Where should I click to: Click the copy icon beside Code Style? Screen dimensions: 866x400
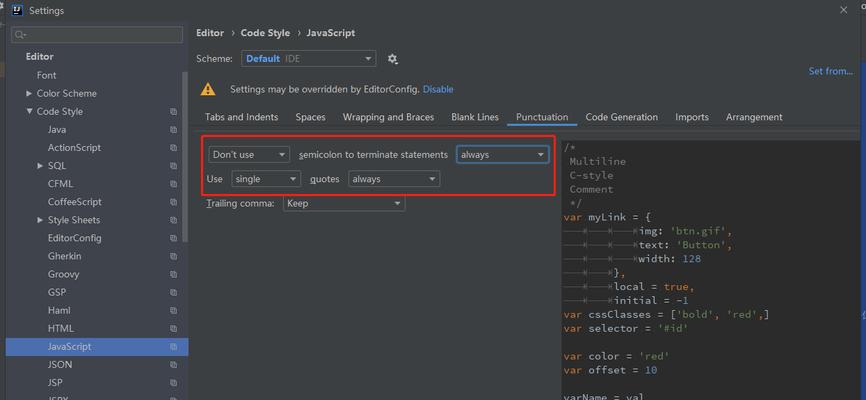(173, 112)
